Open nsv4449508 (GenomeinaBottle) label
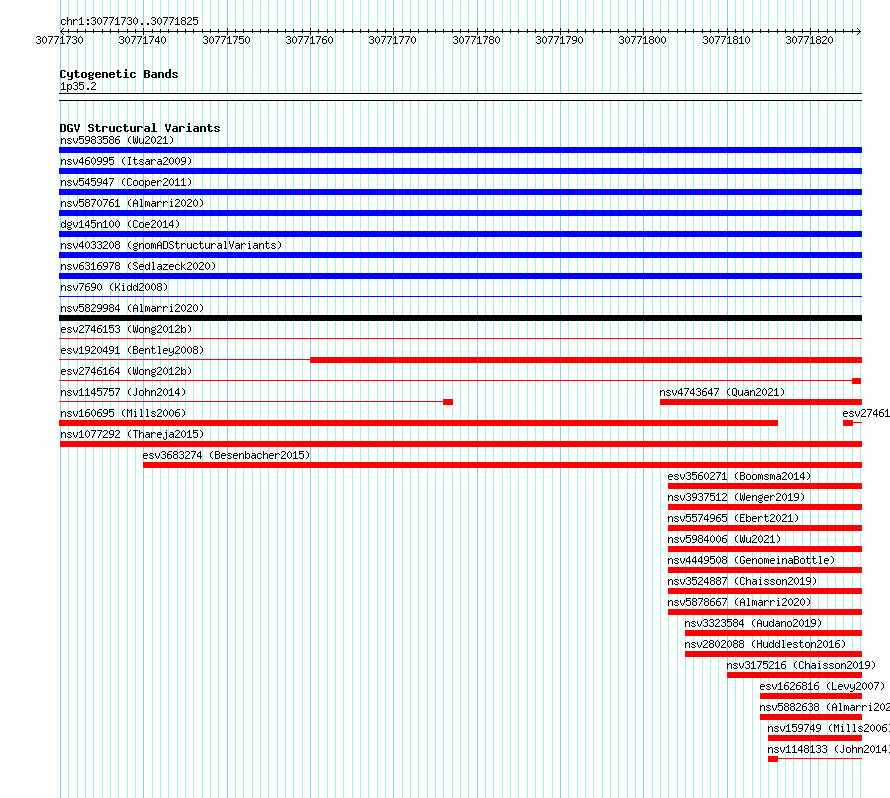The width and height of the screenshot is (890, 798). [x=752, y=560]
